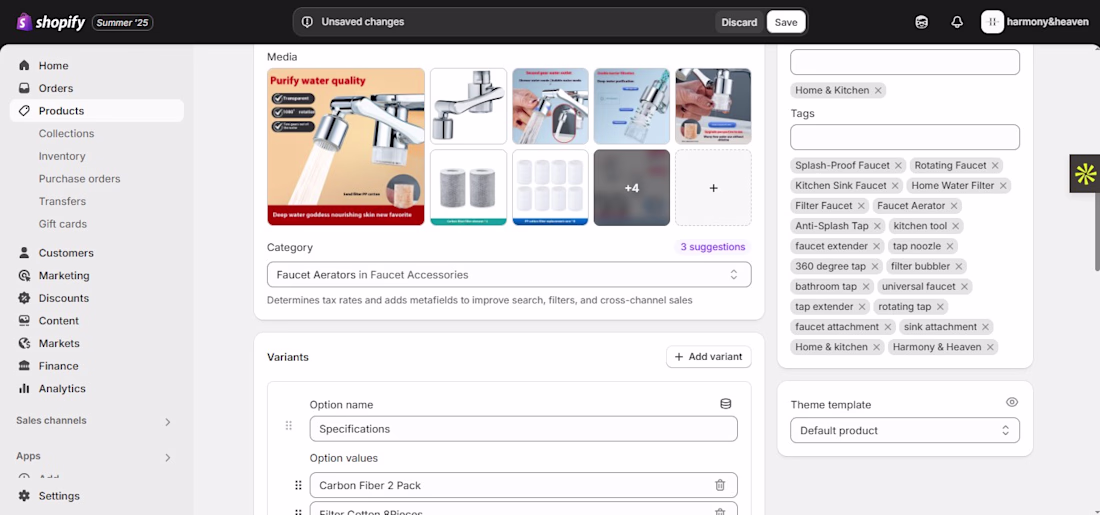Expand the Sales channels section
The image size is (1100, 515).
[x=168, y=422]
